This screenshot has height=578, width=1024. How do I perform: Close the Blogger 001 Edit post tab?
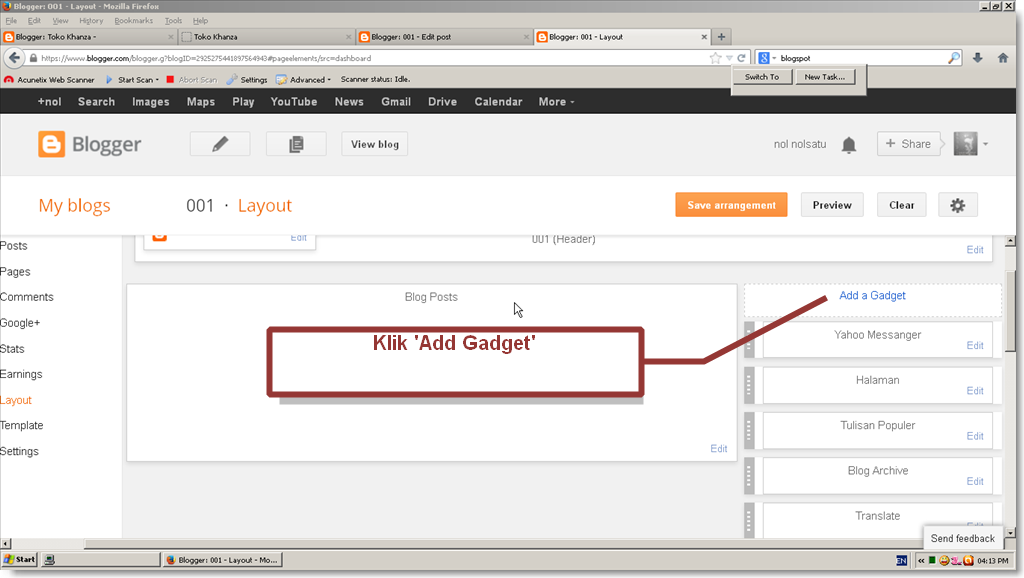[x=526, y=37]
